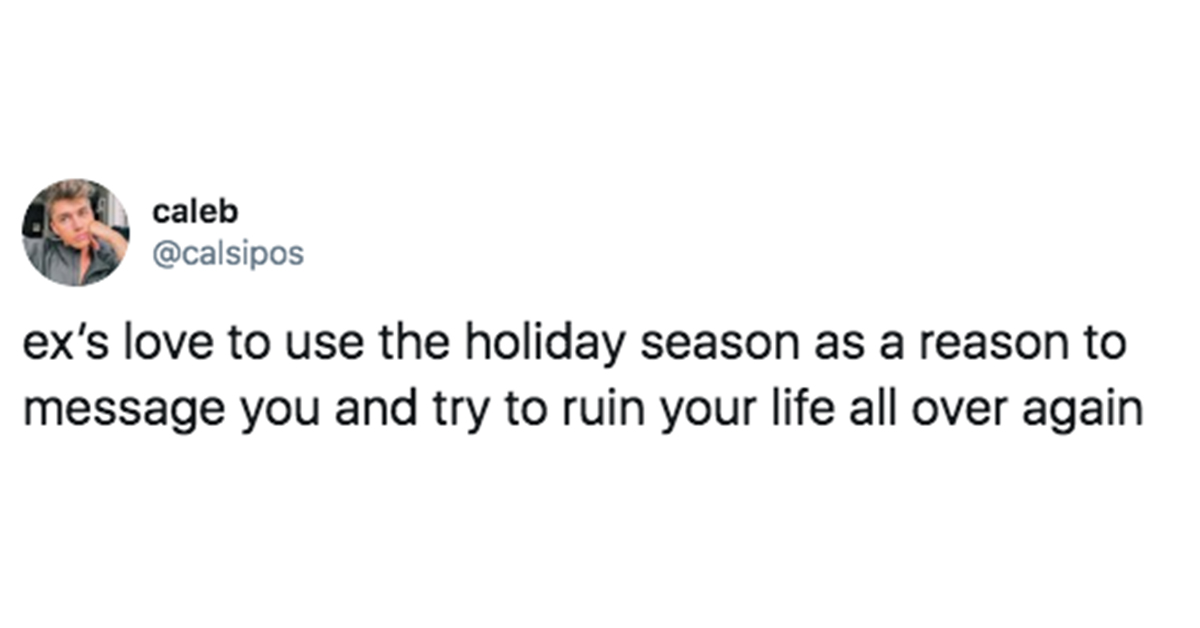Click caleb's profile avatar photo
The height and width of the screenshot is (628, 1200).
[76, 232]
